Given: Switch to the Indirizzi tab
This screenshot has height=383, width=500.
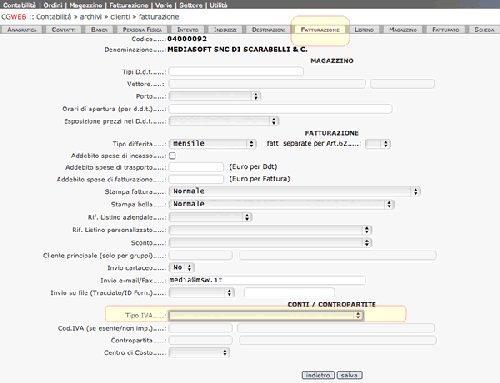Looking at the screenshot, I should coord(225,30).
